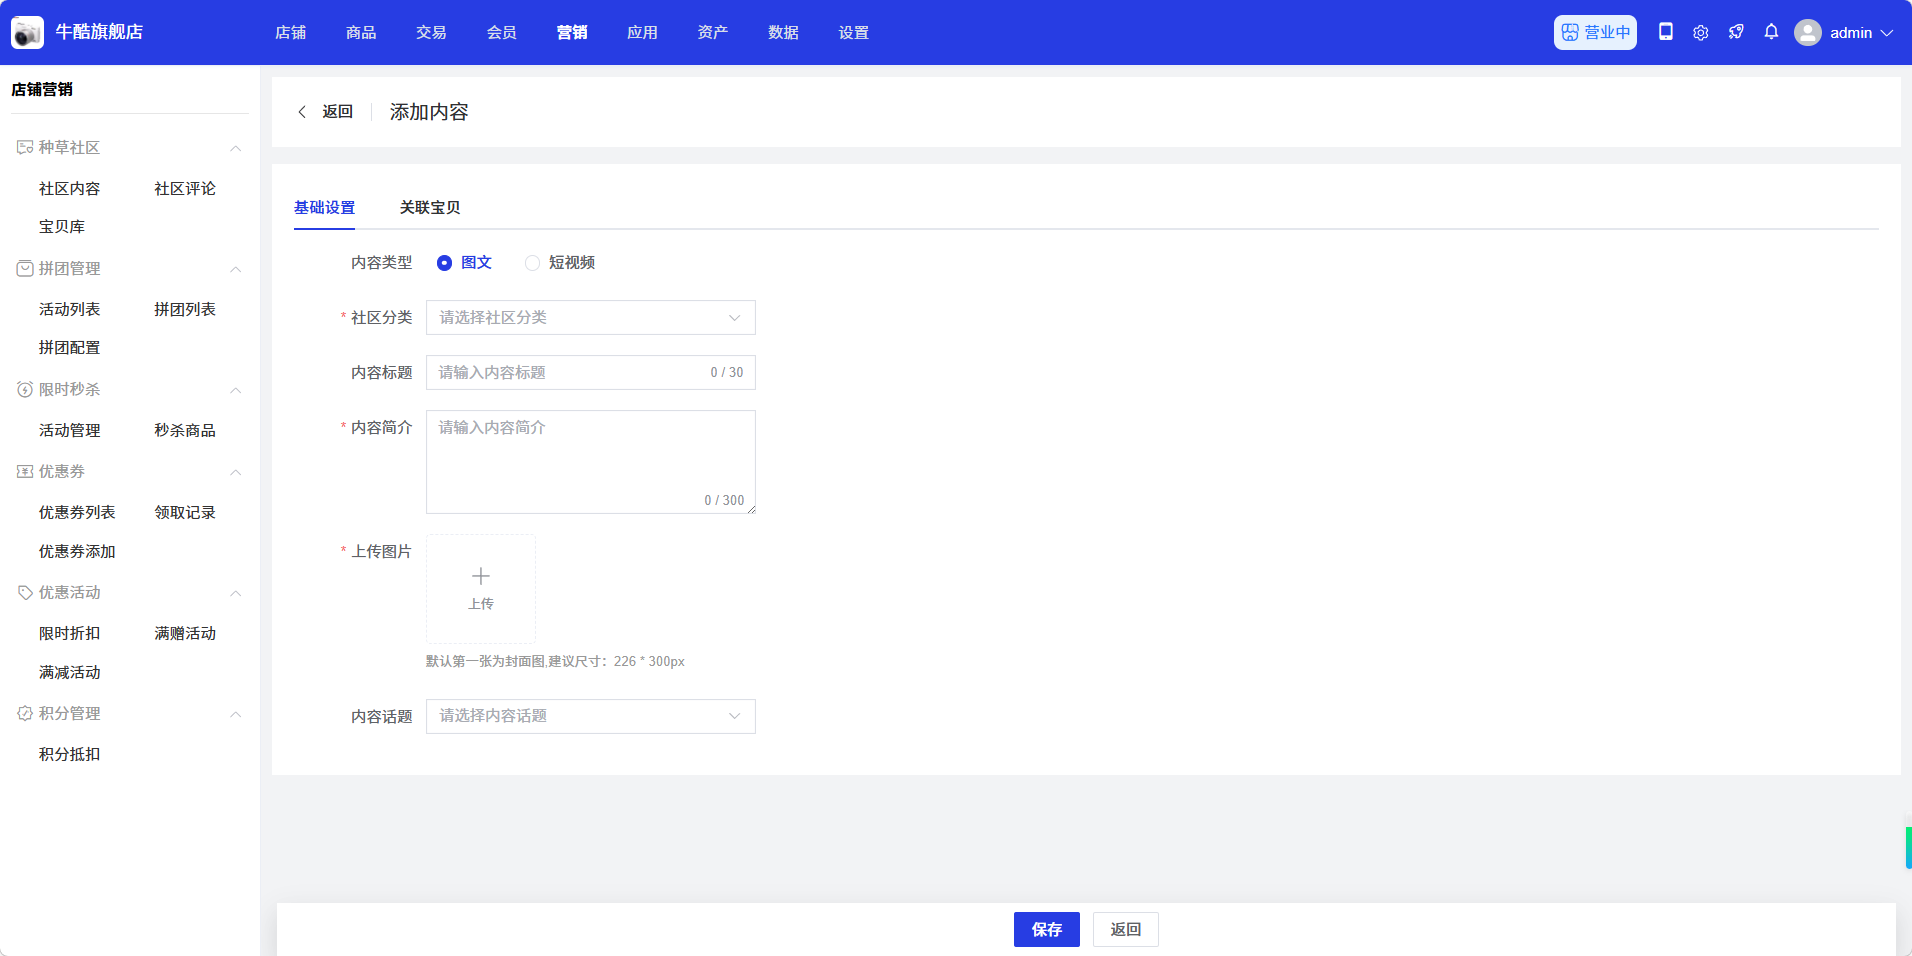The height and width of the screenshot is (956, 1912).
Task: Click the store logo icon
Action: point(27,32)
